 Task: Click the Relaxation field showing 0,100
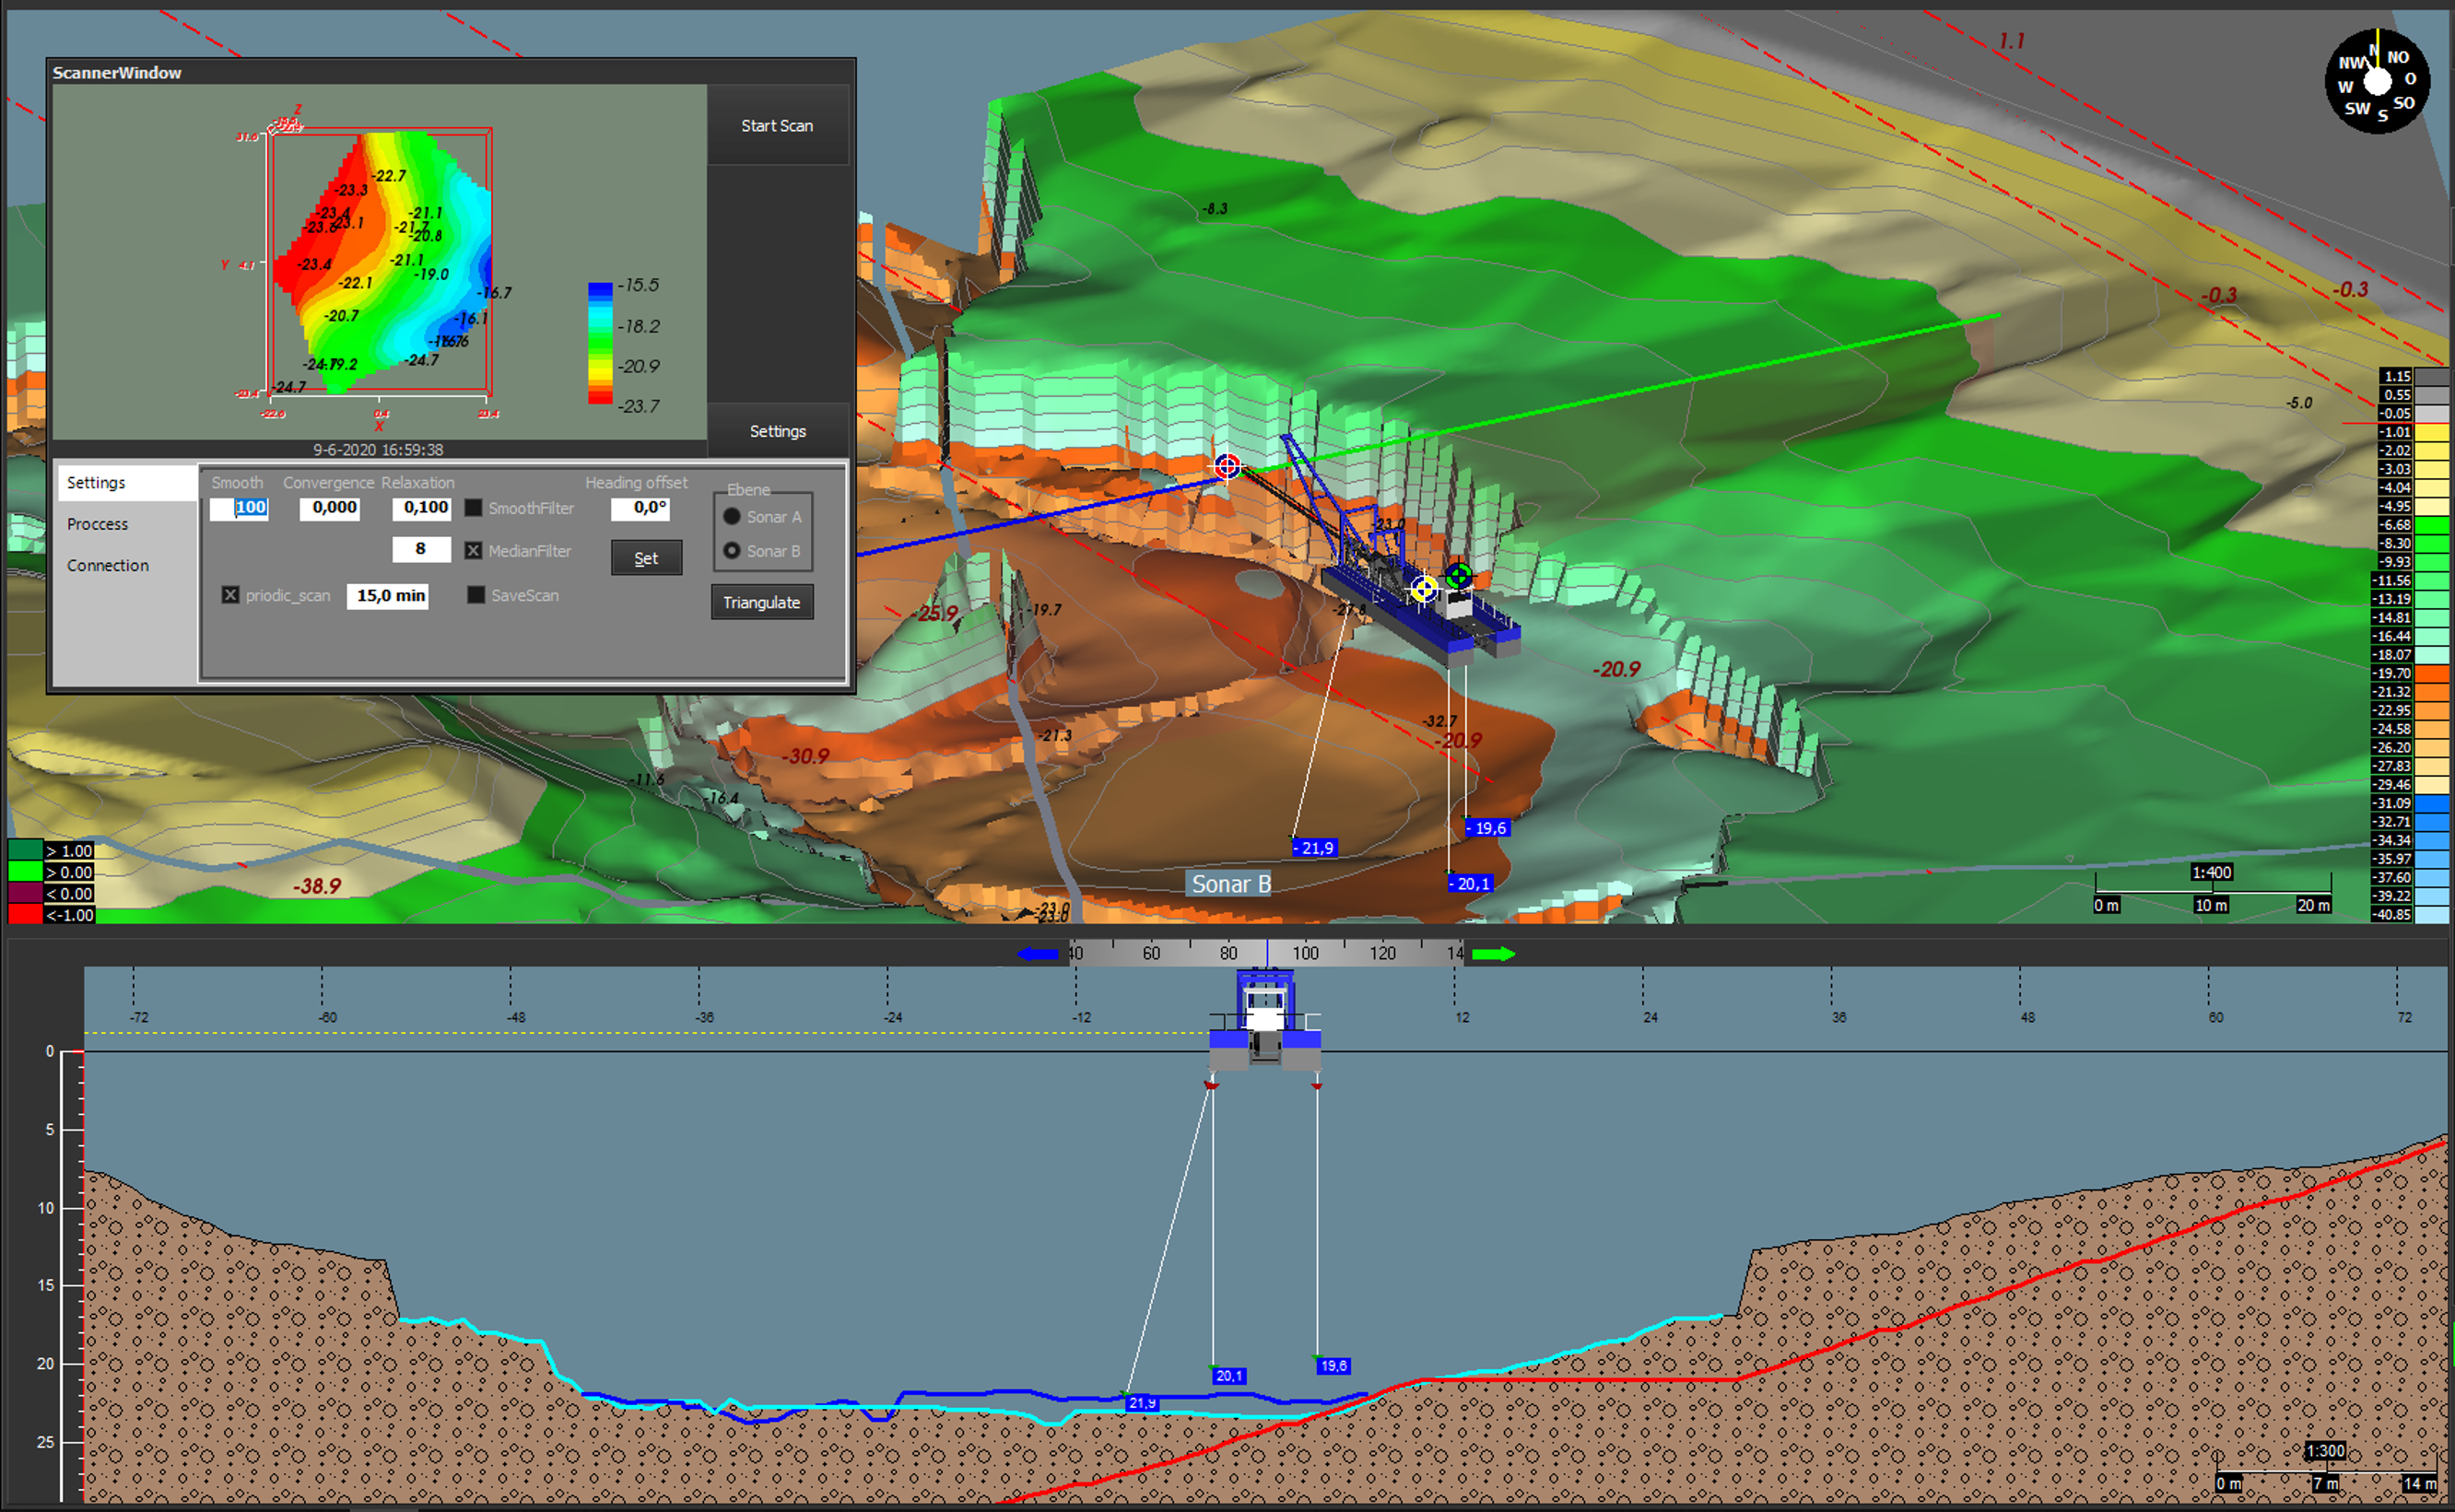tap(421, 508)
